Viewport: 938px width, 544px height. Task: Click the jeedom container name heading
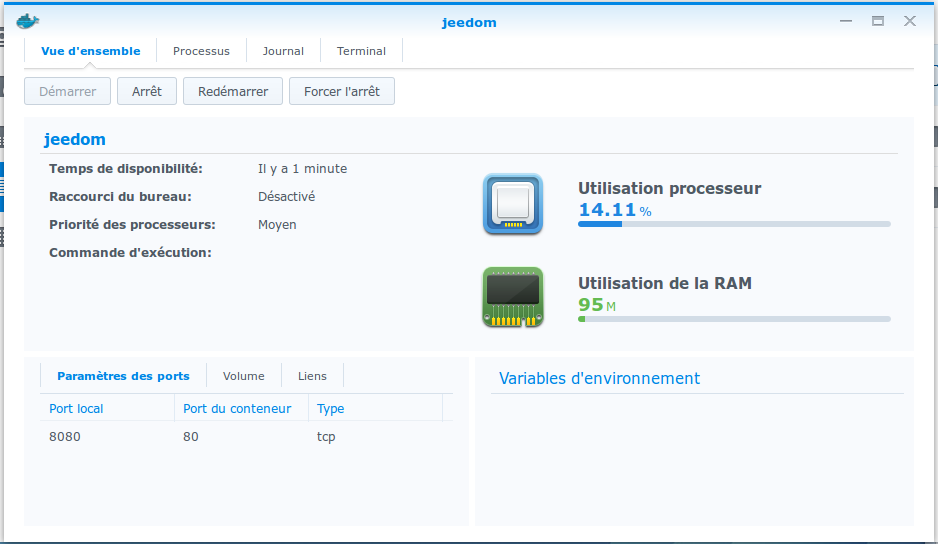[75, 139]
